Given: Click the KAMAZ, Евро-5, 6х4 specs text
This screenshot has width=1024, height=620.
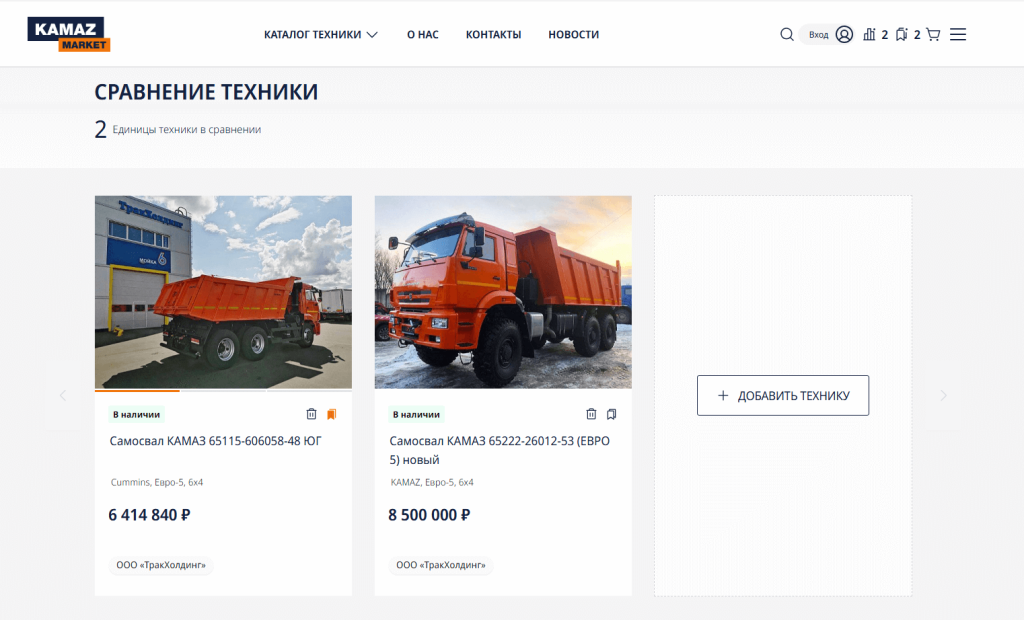Looking at the screenshot, I should [x=432, y=482].
